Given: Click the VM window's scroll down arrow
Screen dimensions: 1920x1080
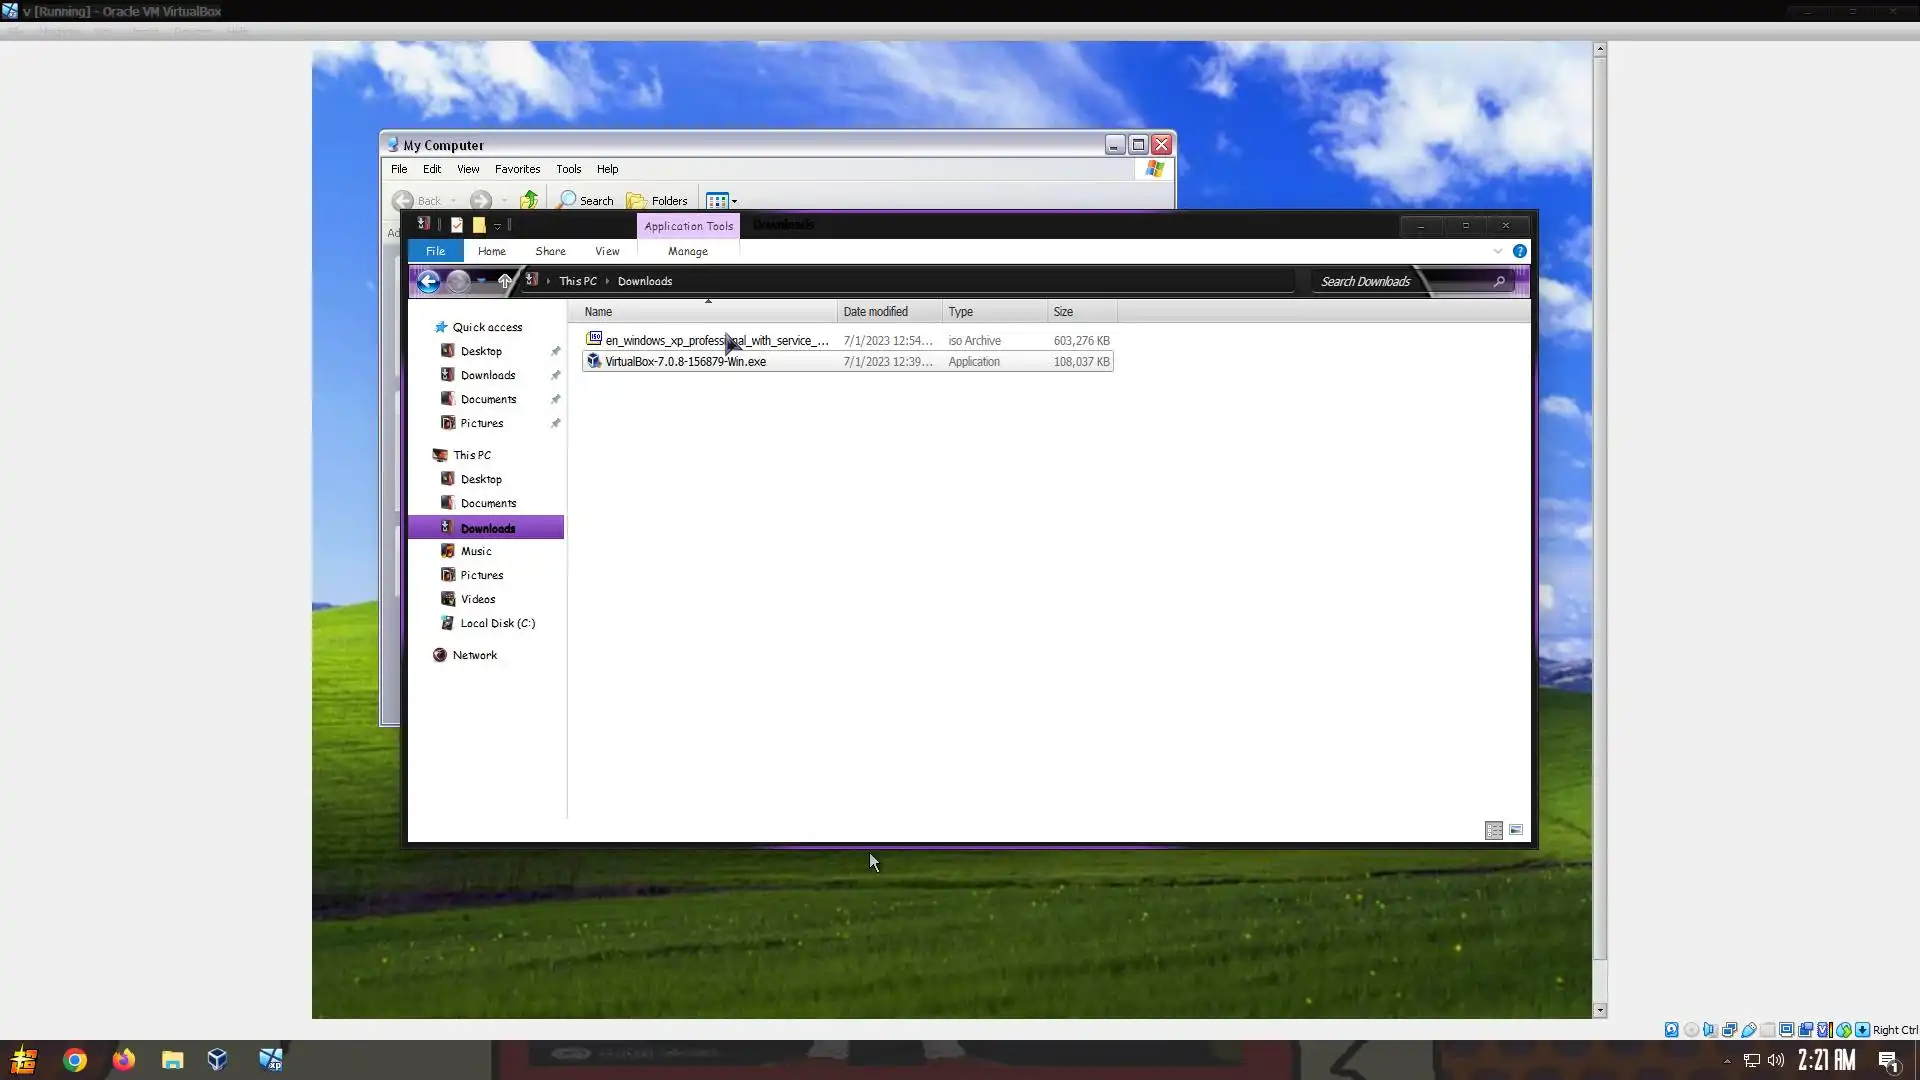Looking at the screenshot, I should tap(1599, 1010).
